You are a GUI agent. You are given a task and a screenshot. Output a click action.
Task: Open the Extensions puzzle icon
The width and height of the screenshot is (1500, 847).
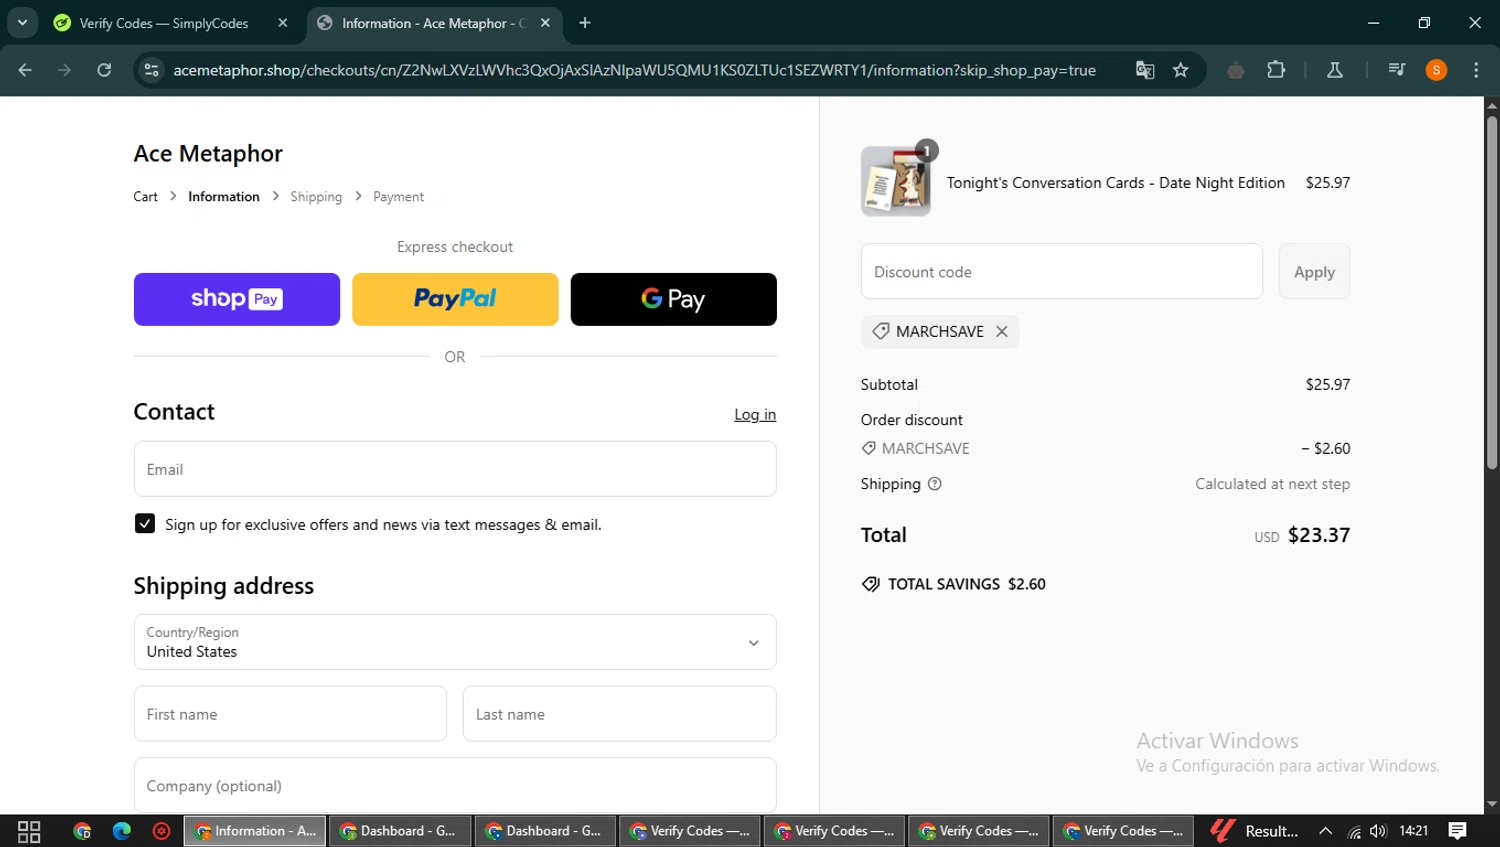coord(1276,70)
